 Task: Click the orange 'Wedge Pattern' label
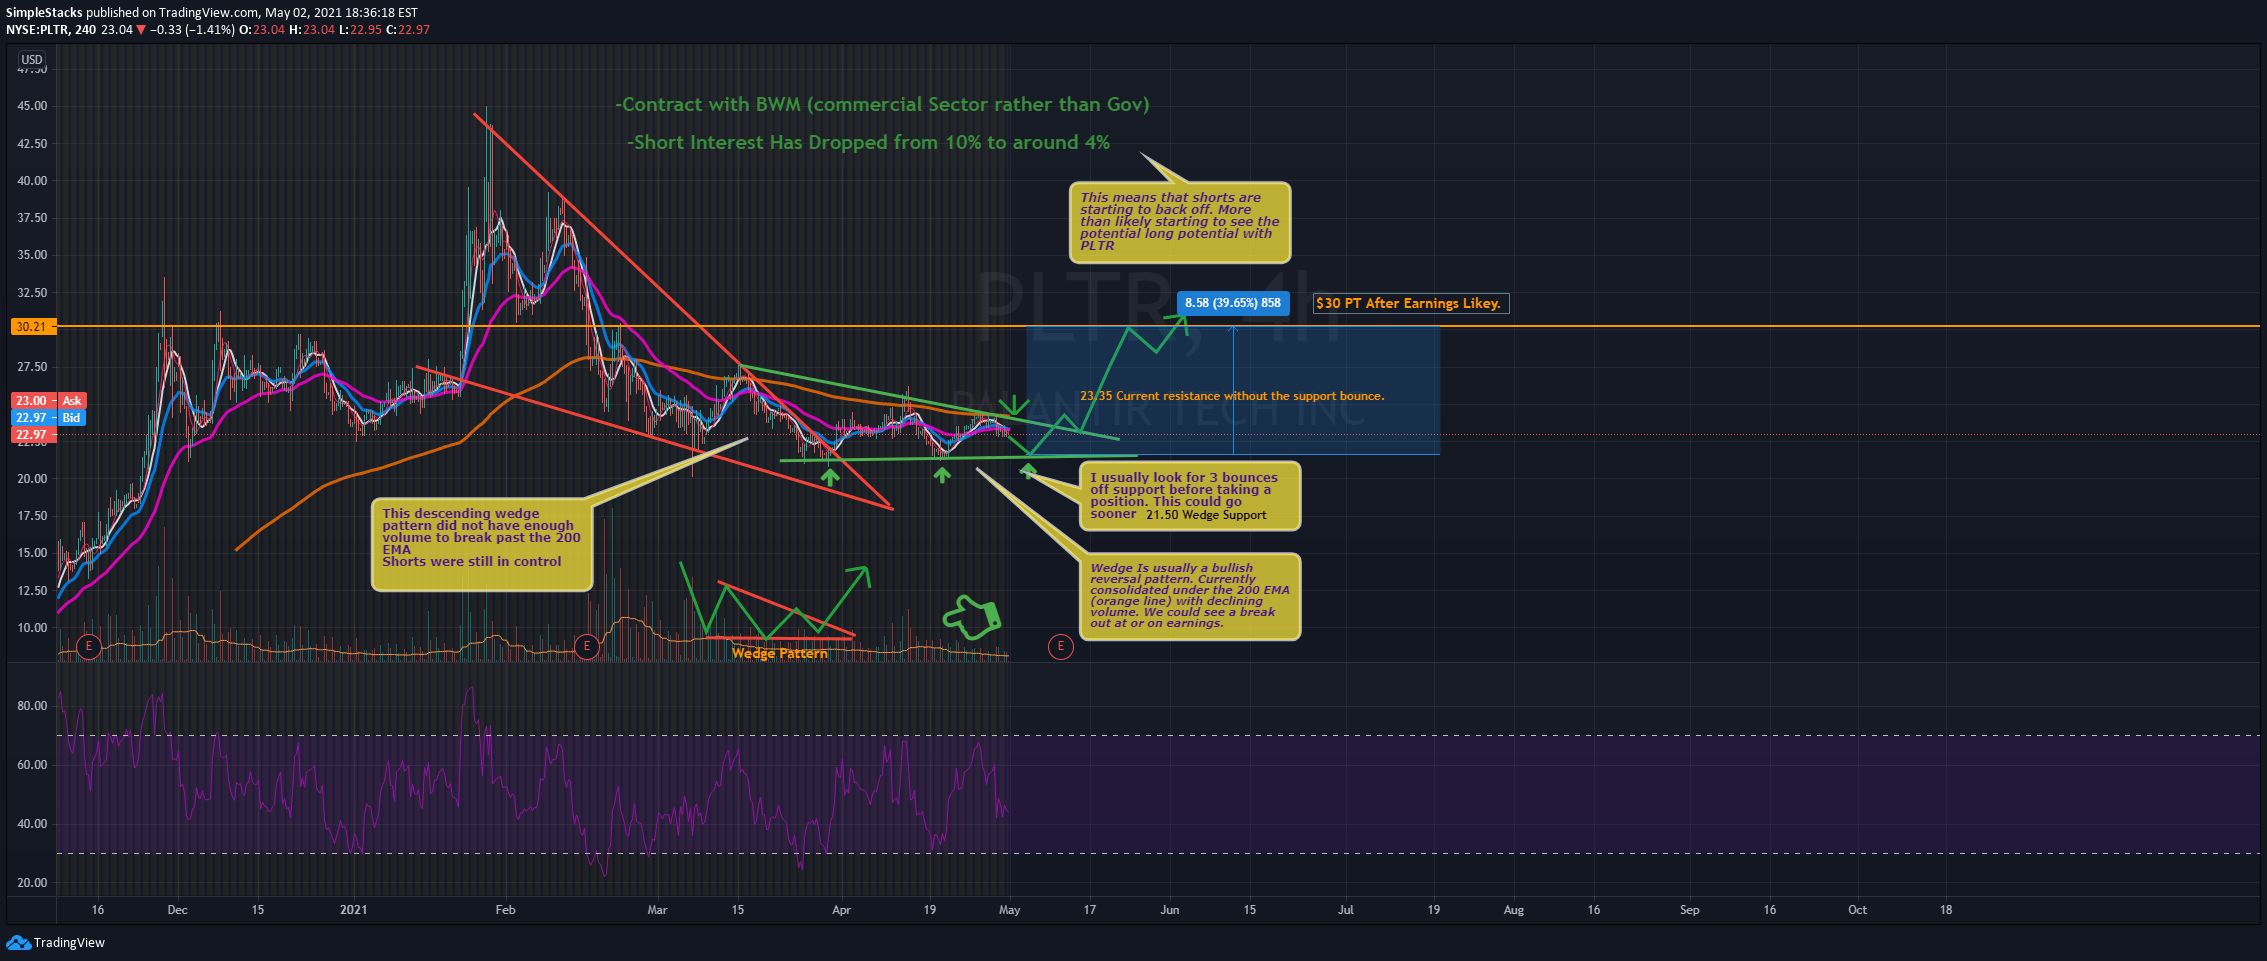(780, 653)
